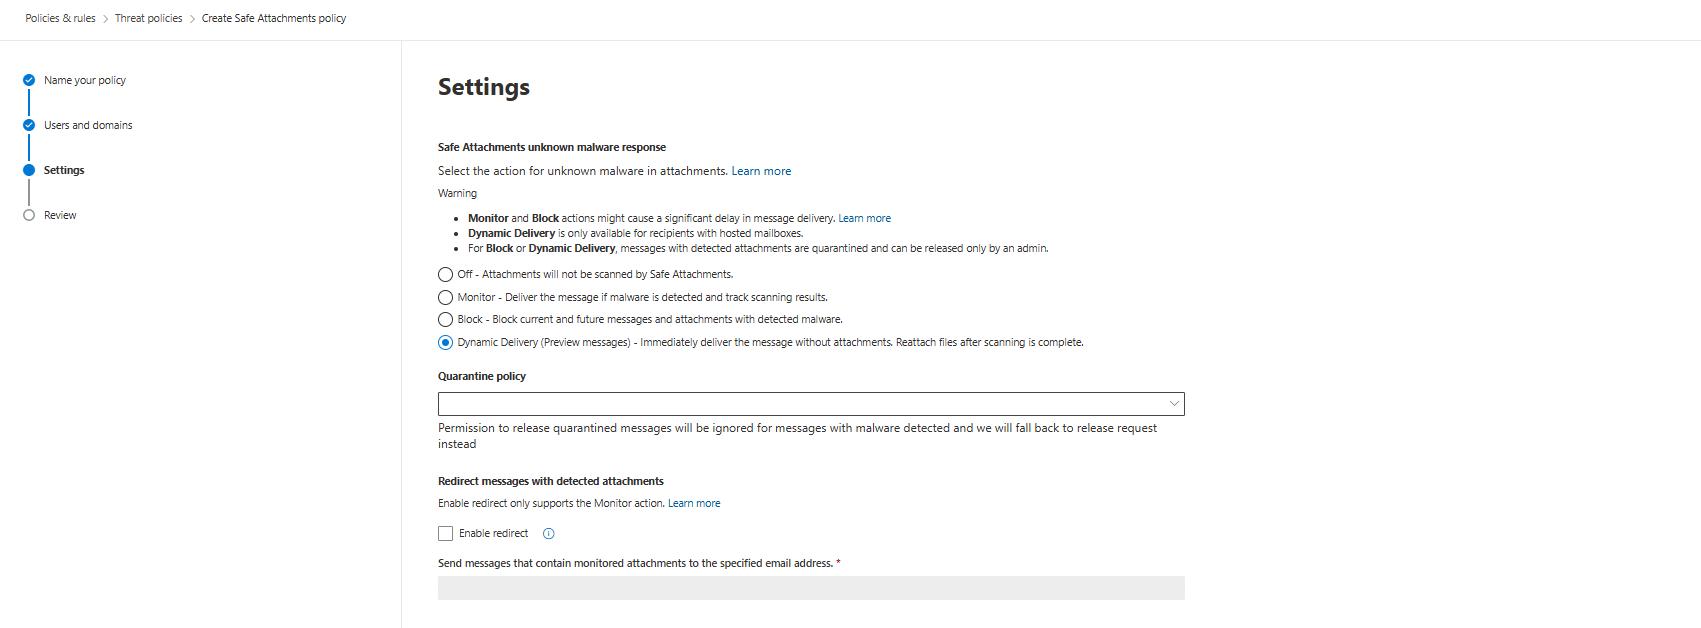Click the Name your policy step checkmark icon
1701x628 pixels.
tap(29, 80)
